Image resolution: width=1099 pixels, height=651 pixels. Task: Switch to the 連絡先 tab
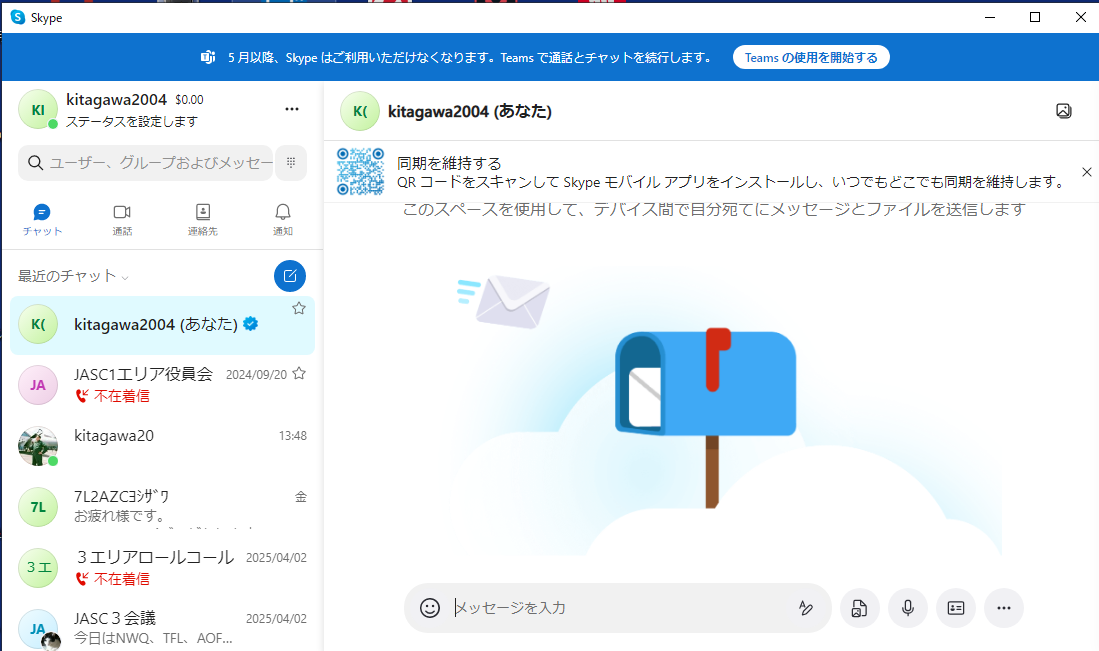[203, 219]
